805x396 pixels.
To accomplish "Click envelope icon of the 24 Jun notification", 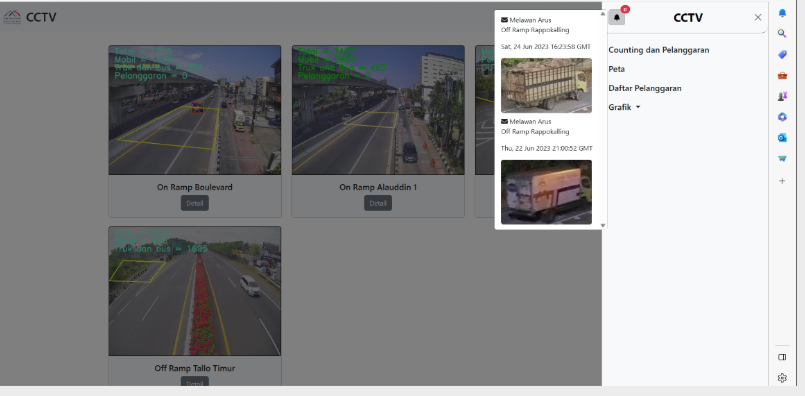I will pyautogui.click(x=504, y=20).
